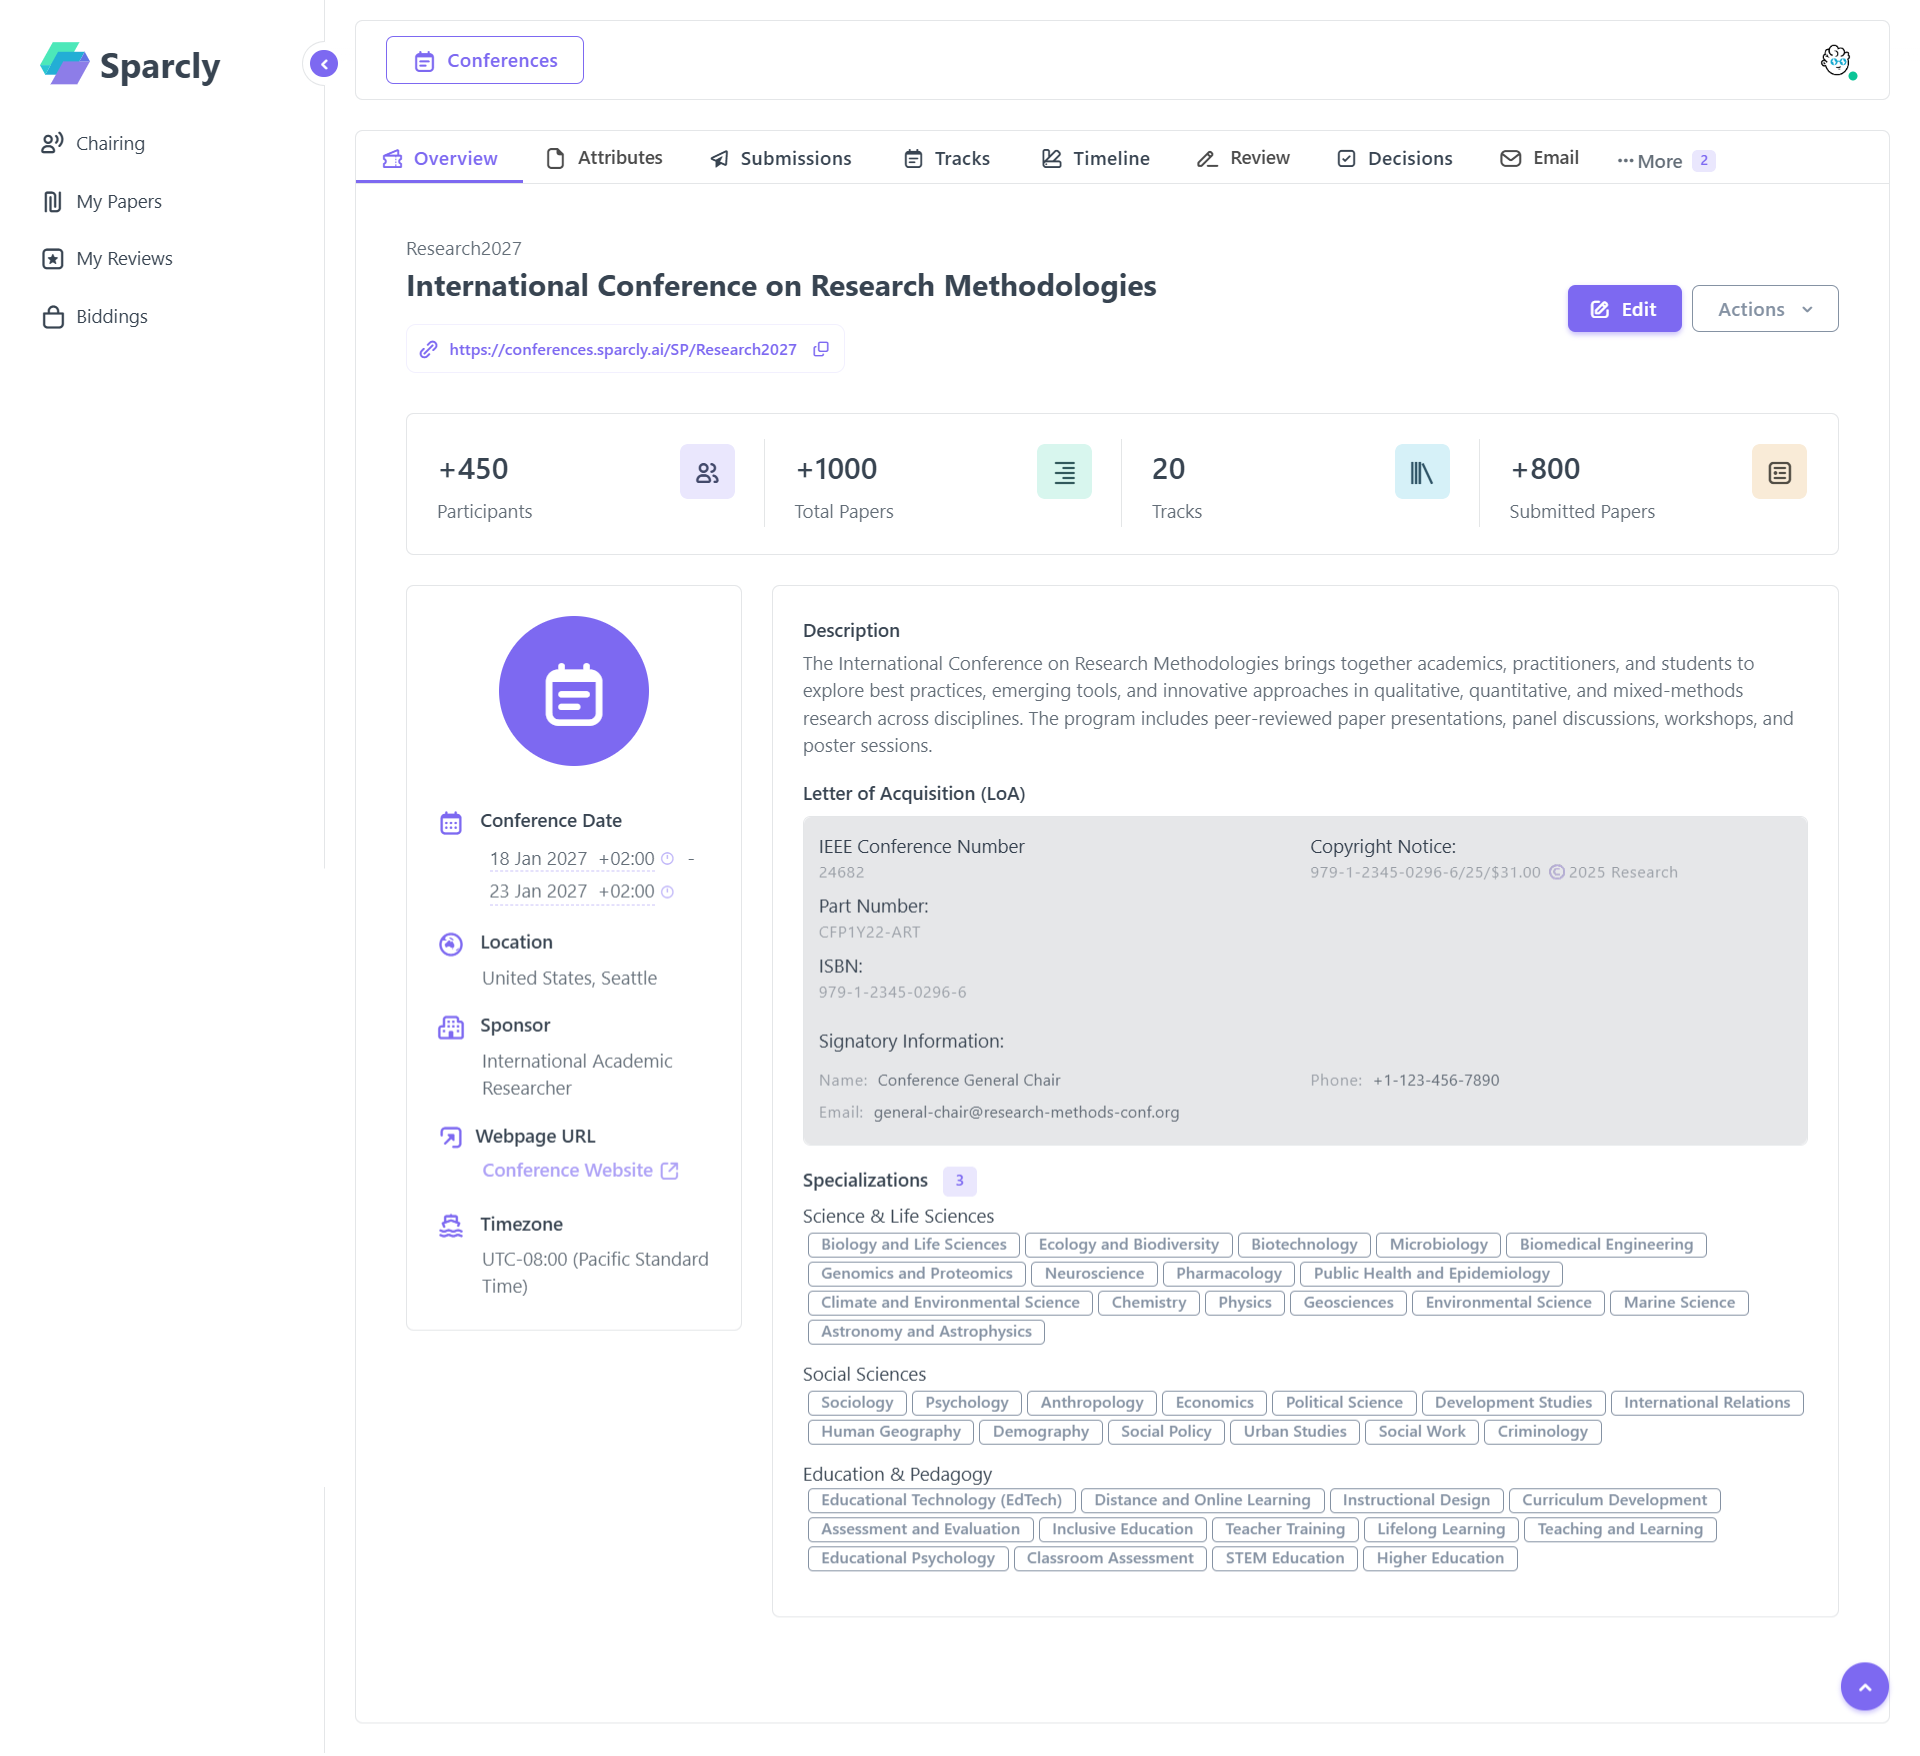The height and width of the screenshot is (1756, 1920).
Task: Click the Tracks library icon
Action: 1421,472
